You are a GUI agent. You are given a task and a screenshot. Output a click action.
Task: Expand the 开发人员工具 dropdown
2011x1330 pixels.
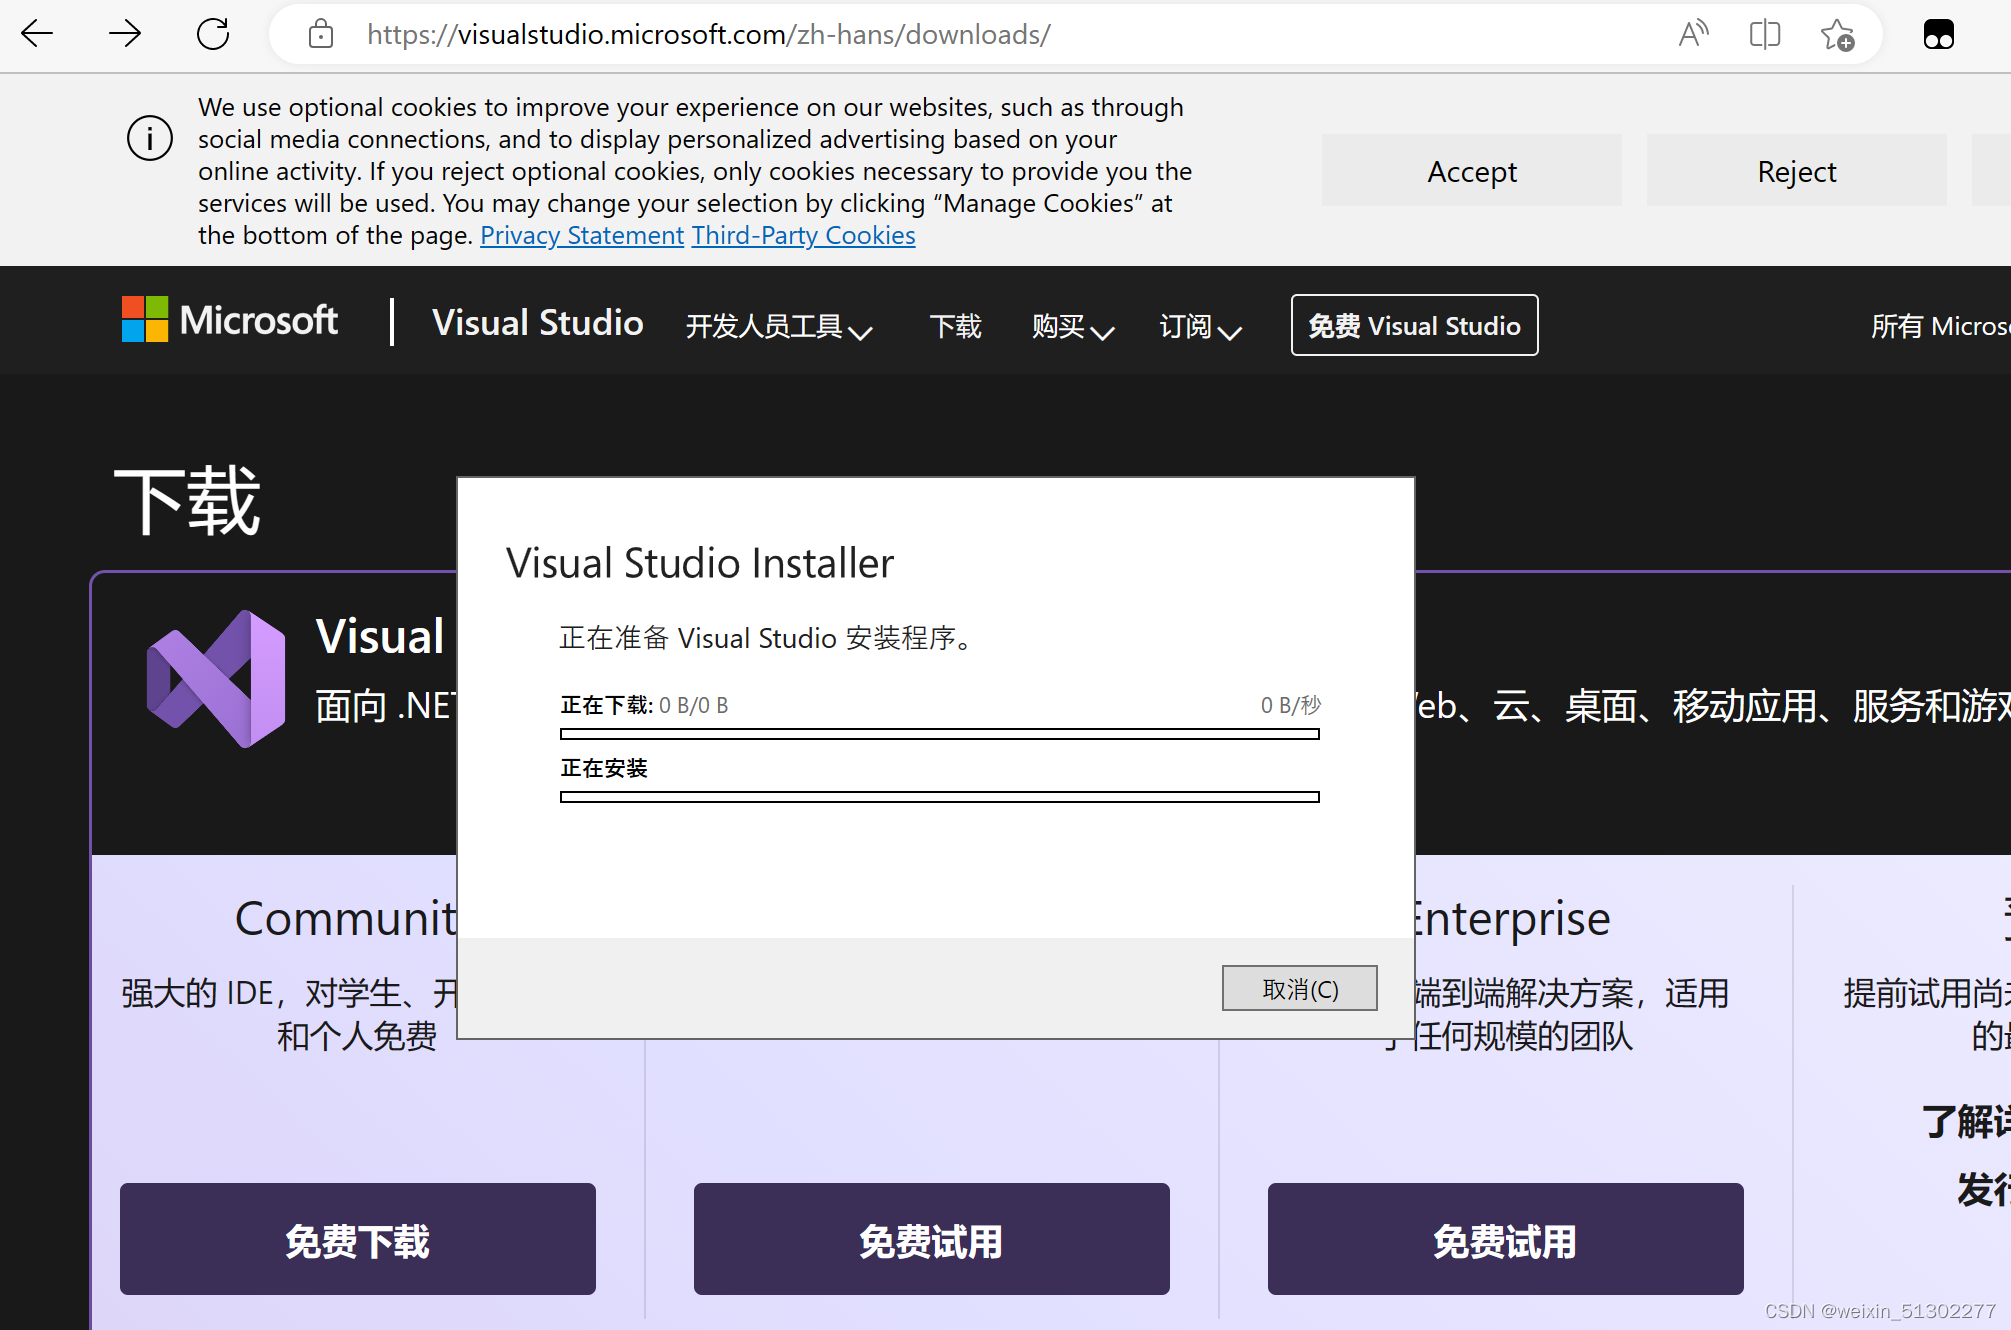tap(780, 327)
